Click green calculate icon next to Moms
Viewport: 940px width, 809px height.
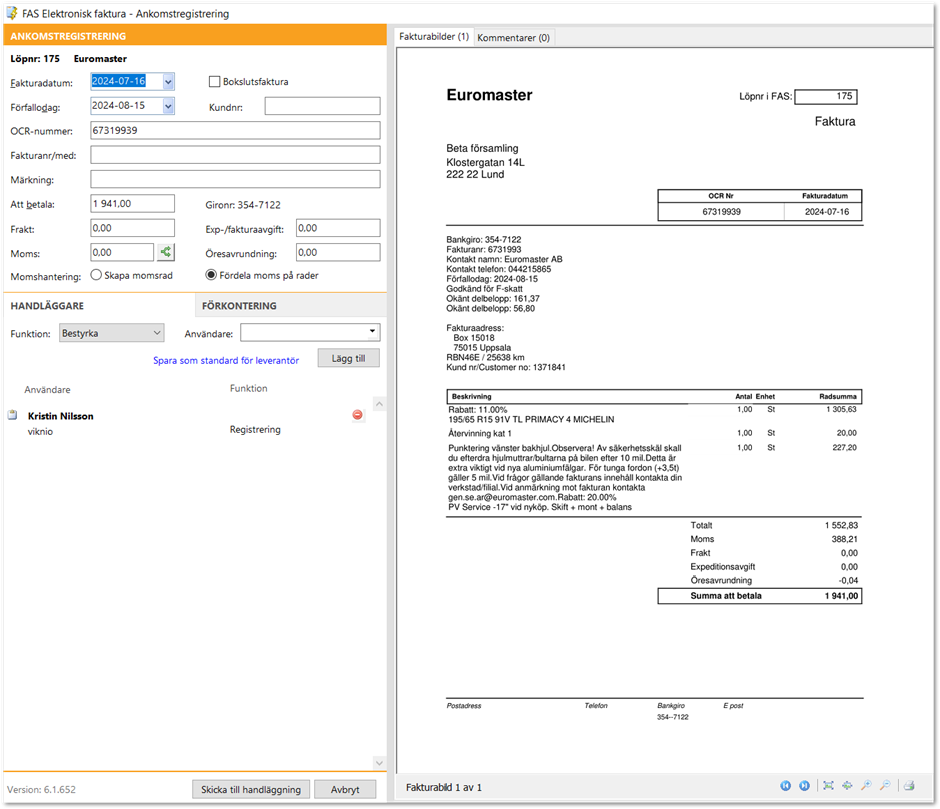pyautogui.click(x=165, y=252)
